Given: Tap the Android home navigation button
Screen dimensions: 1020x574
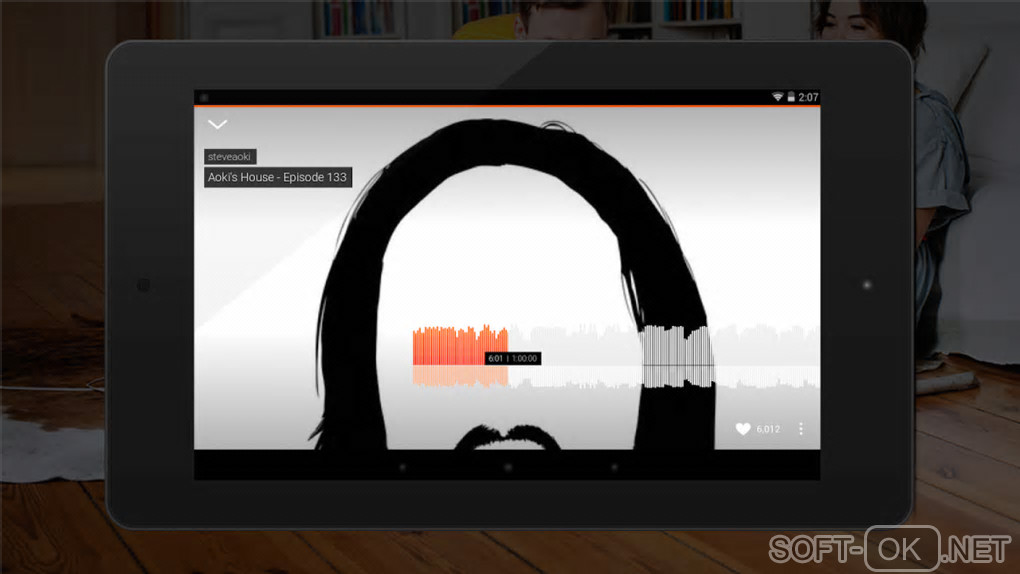Looking at the screenshot, I should [508, 467].
